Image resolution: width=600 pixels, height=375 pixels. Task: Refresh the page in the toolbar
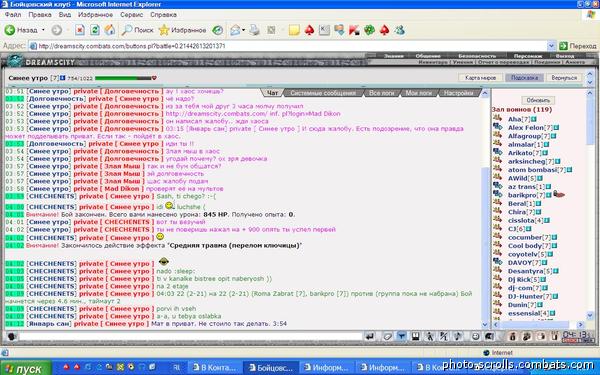pyautogui.click(x=95, y=30)
